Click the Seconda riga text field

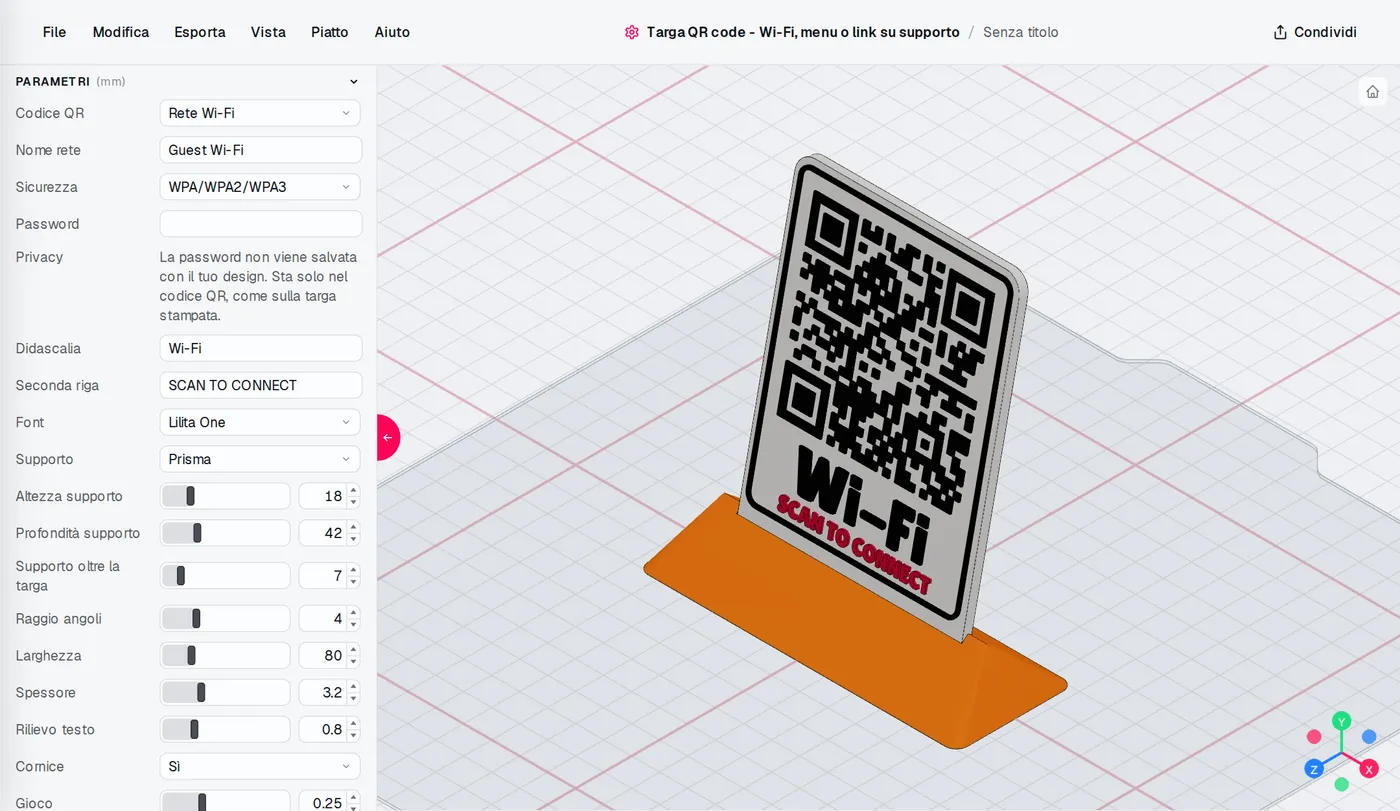tap(261, 385)
